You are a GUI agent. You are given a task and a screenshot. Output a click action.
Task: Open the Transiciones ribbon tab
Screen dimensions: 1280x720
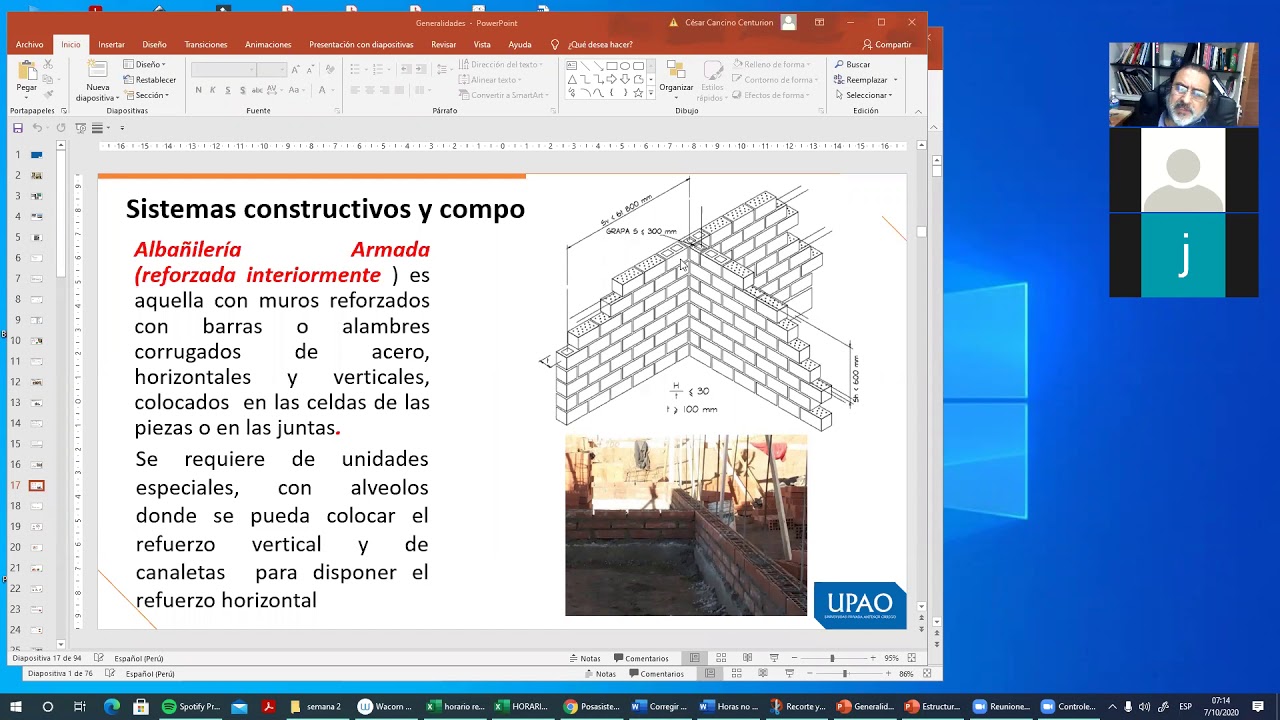pos(206,44)
